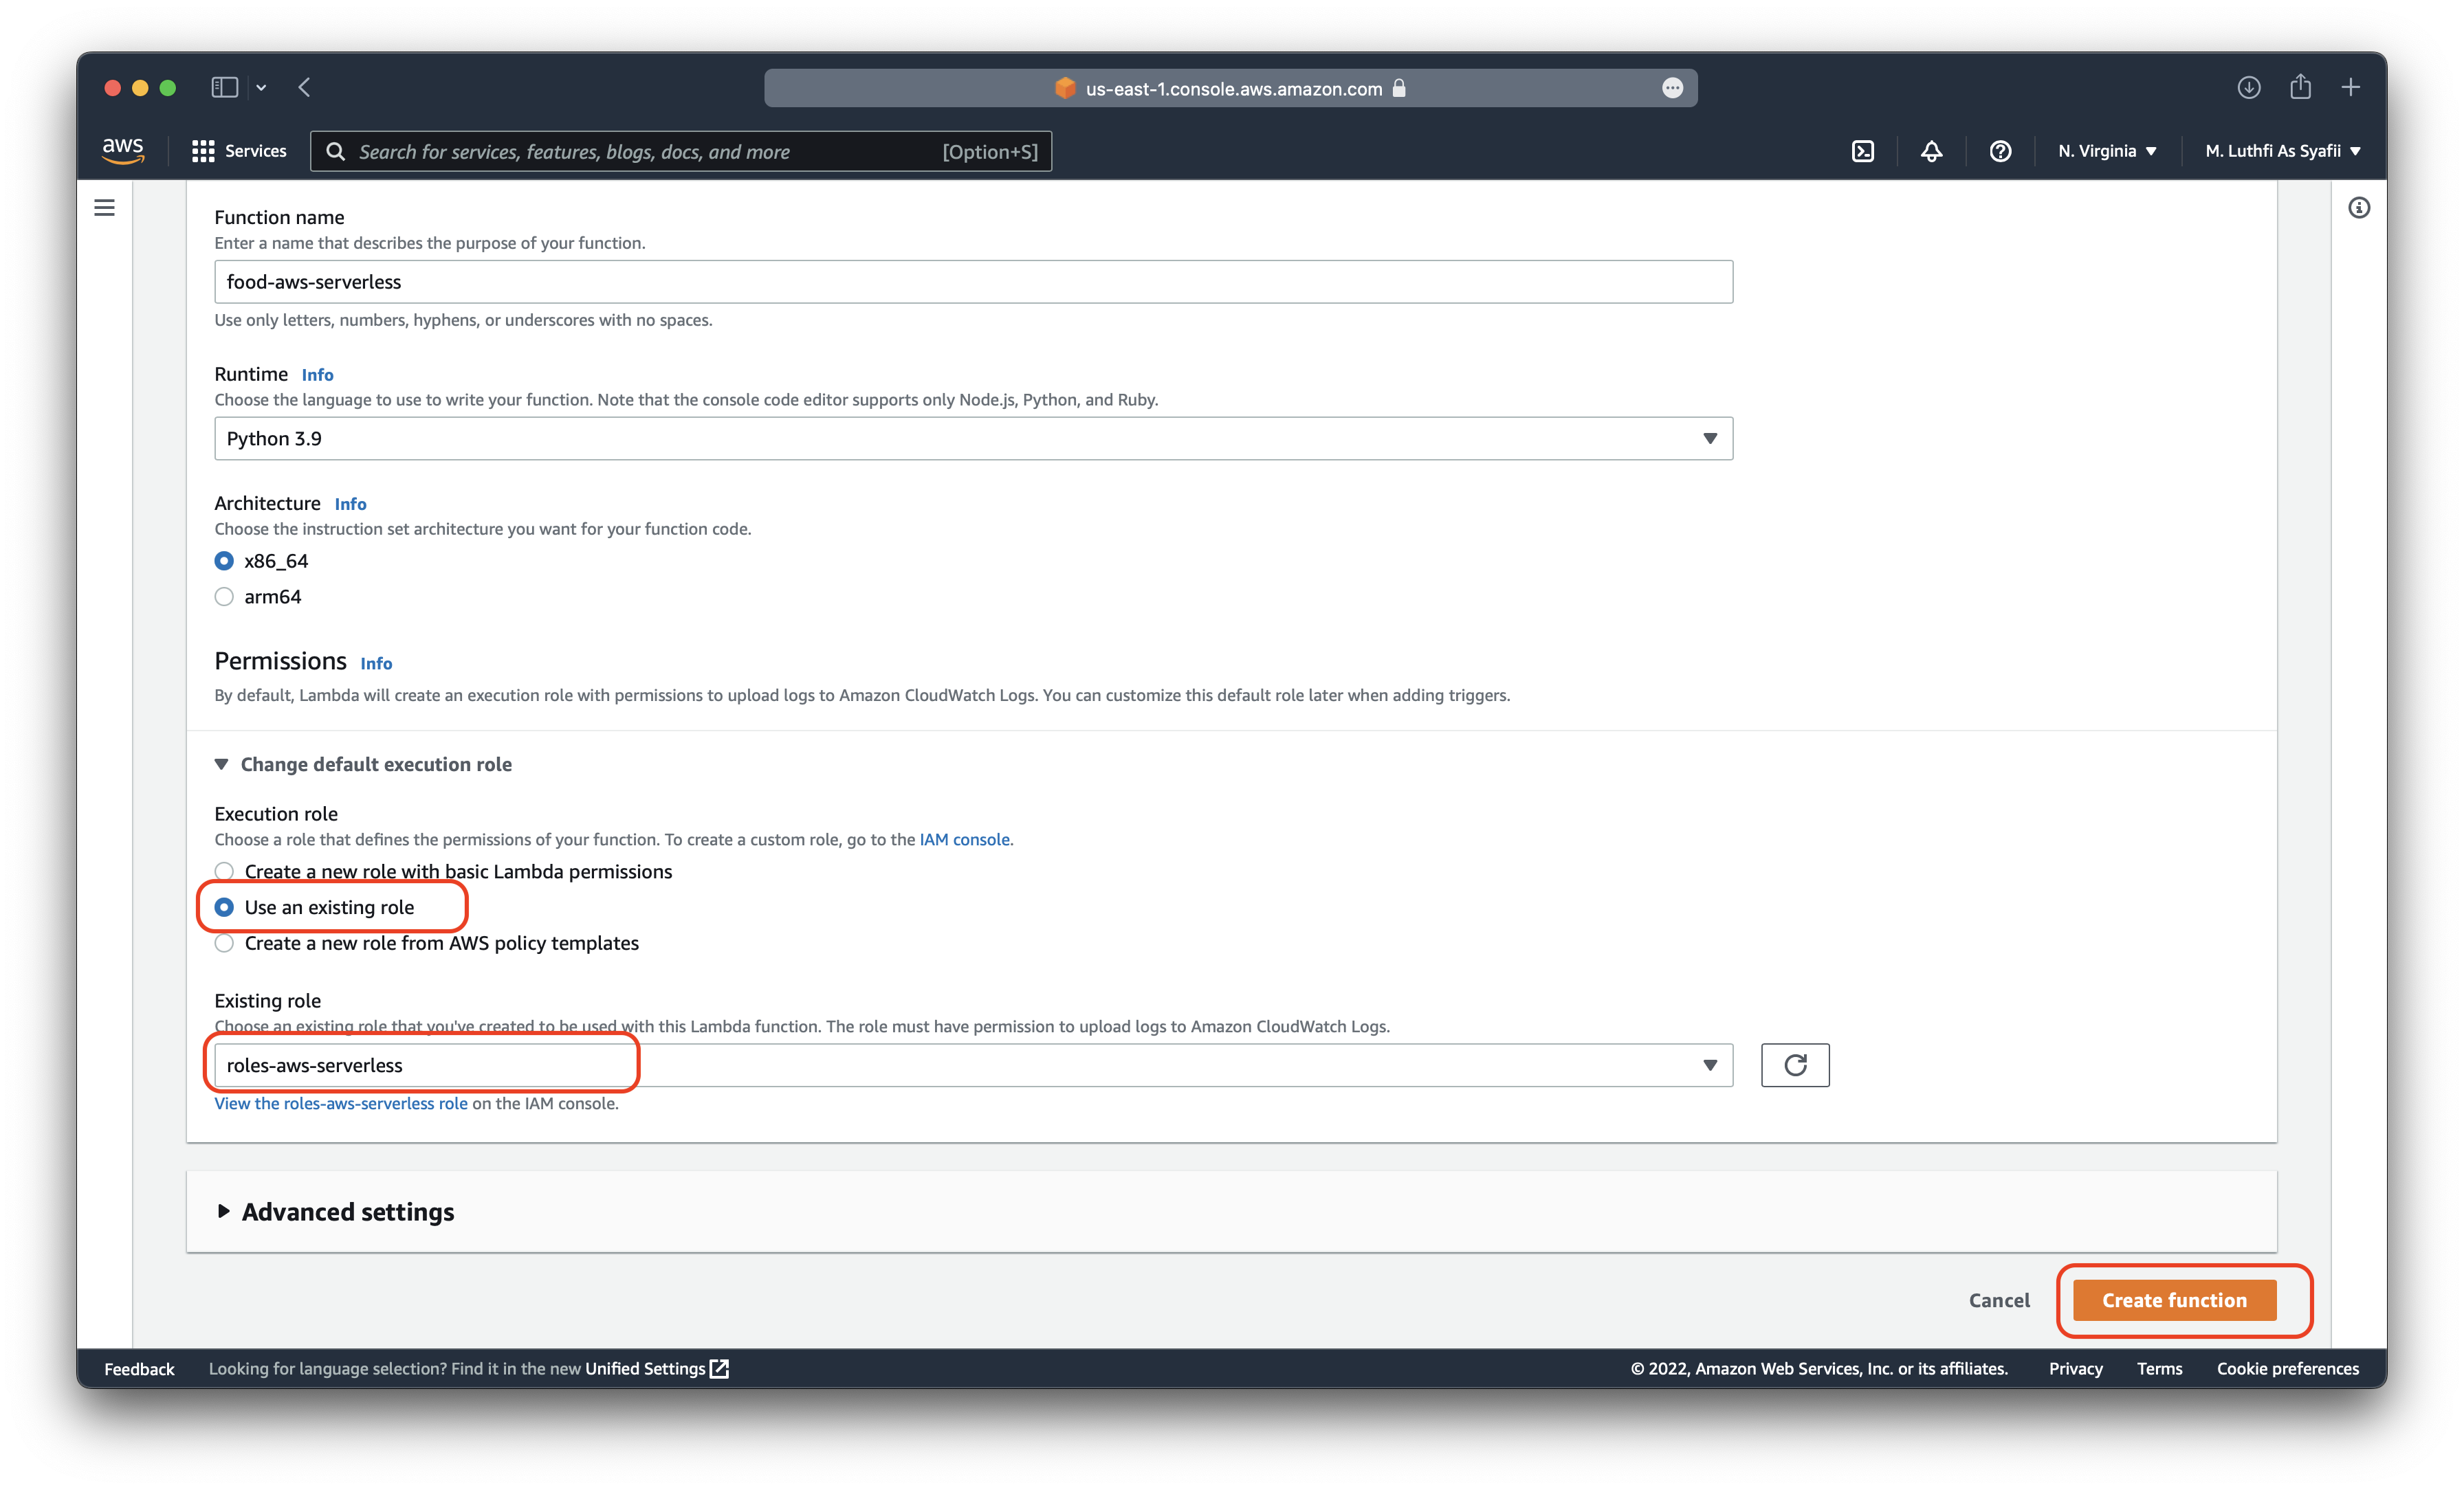Open the IAM console link
2464x1490 pixels.
pos(964,839)
